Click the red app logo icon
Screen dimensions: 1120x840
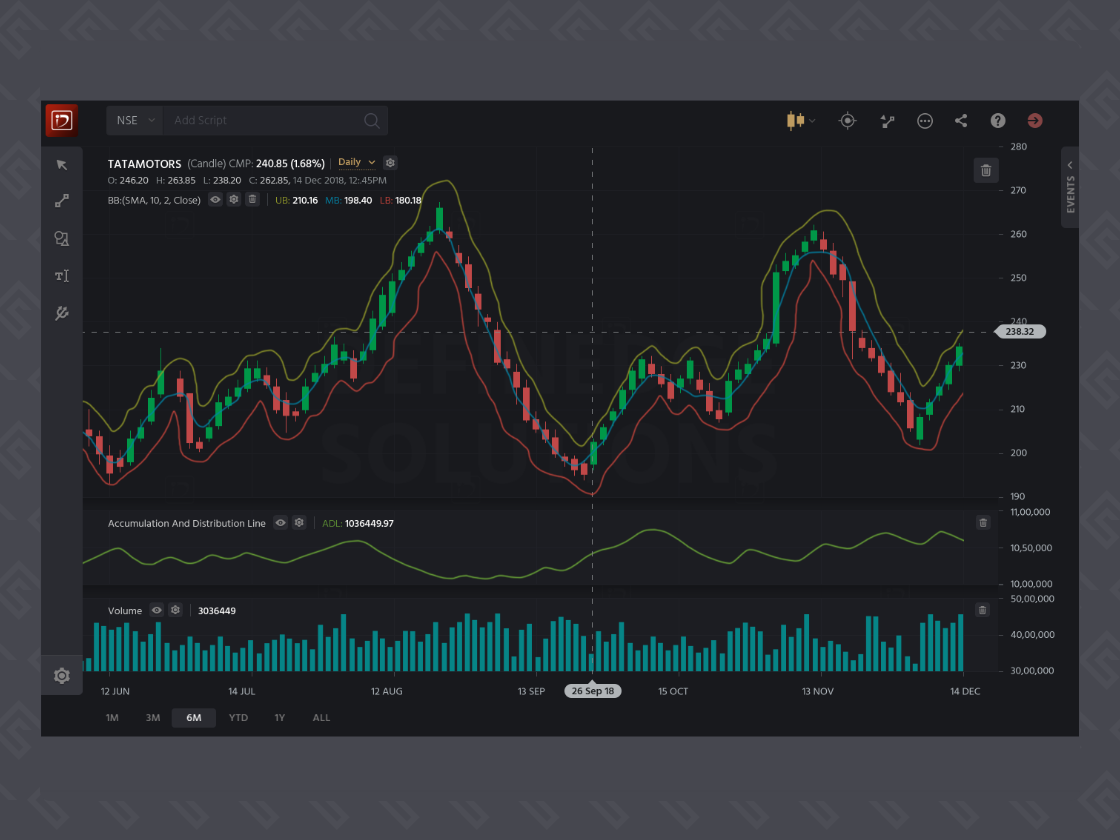61,120
